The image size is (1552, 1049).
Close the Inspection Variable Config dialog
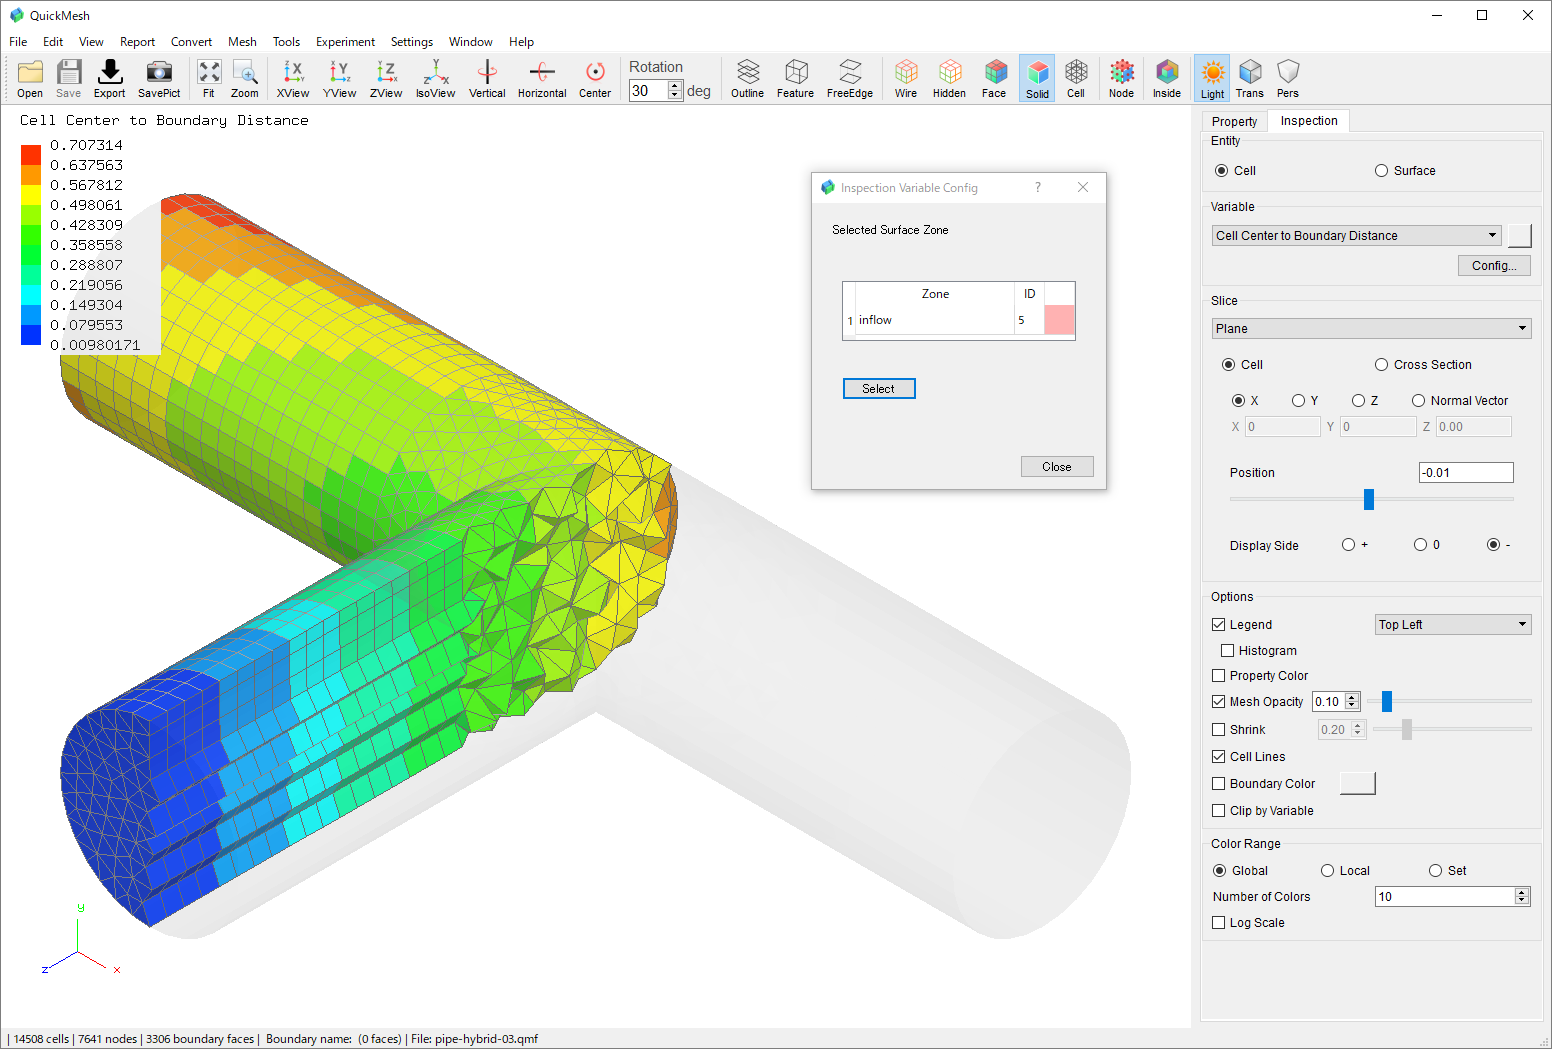coord(1057,467)
